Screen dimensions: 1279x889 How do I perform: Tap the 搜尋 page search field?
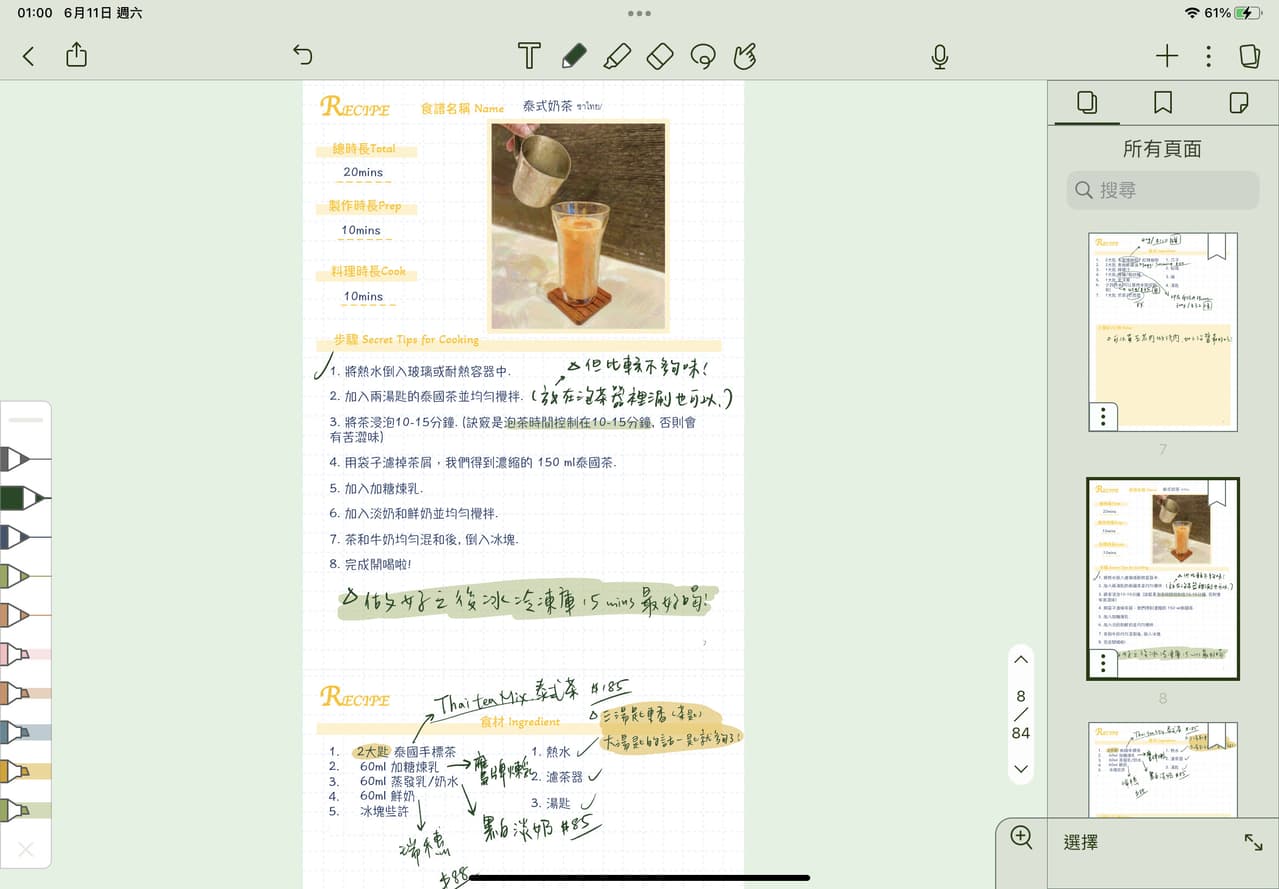(1162, 189)
